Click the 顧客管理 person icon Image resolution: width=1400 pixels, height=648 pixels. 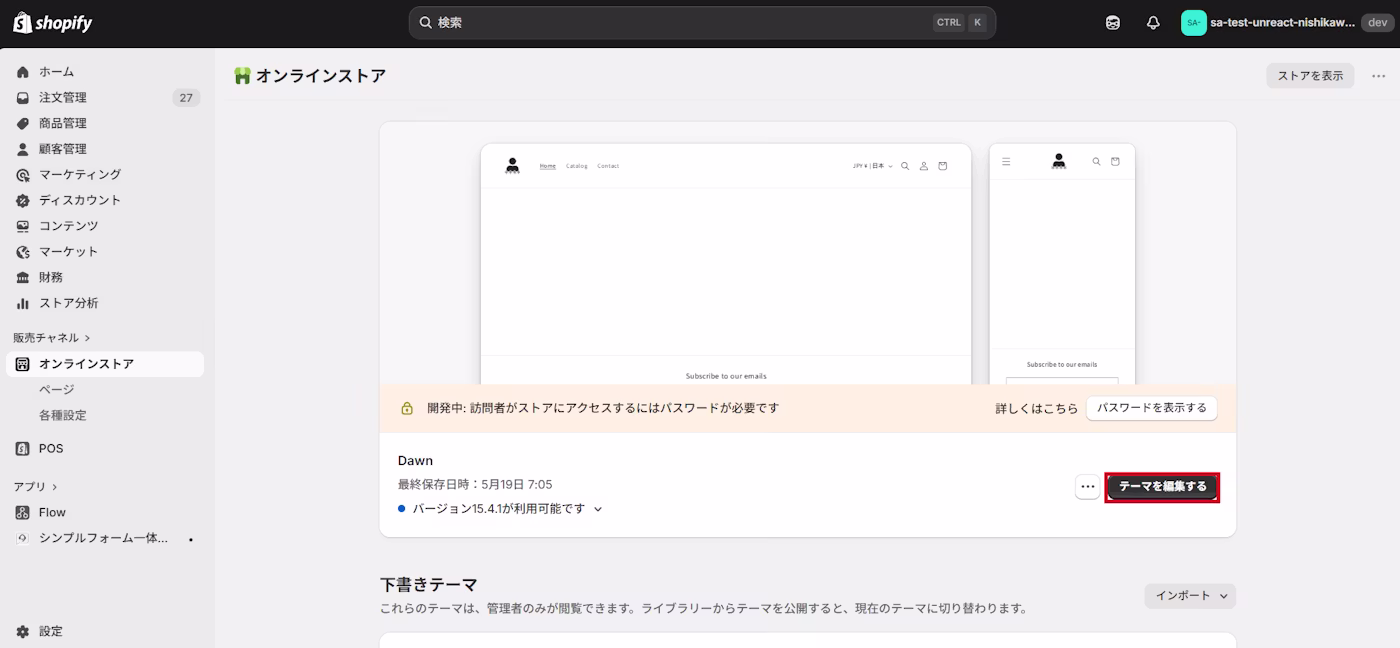(x=23, y=149)
